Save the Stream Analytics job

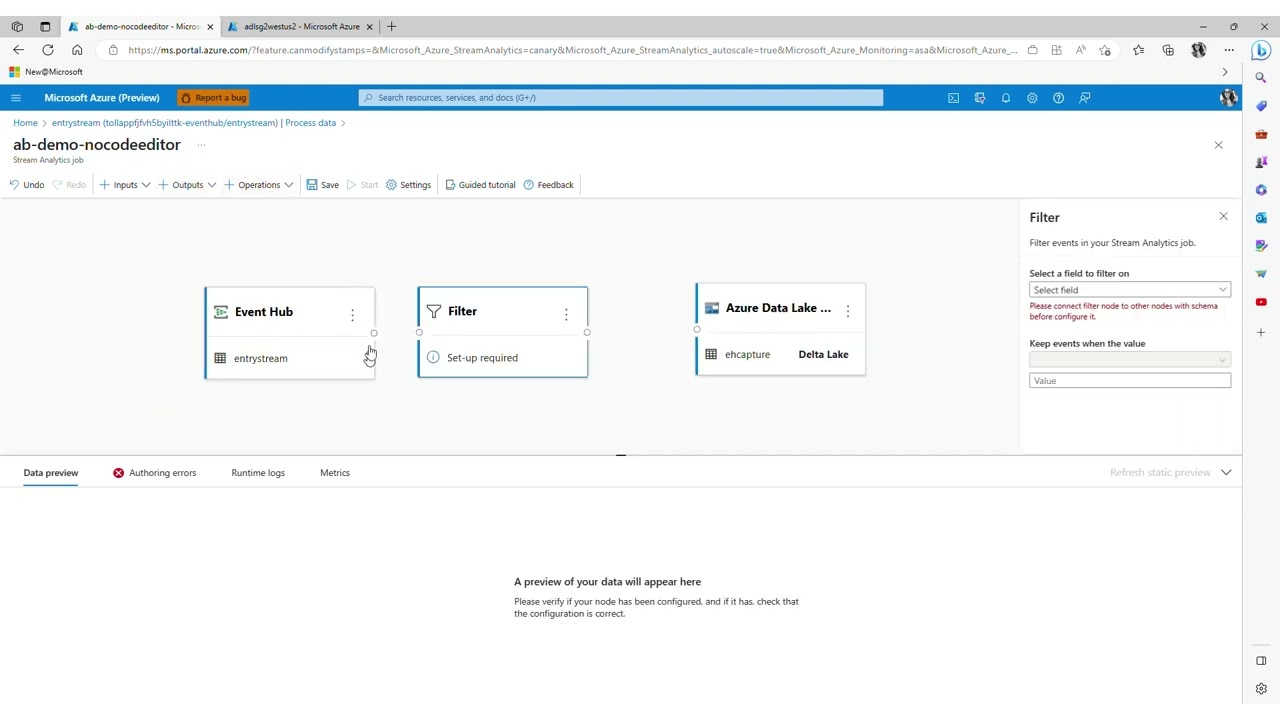(x=323, y=185)
